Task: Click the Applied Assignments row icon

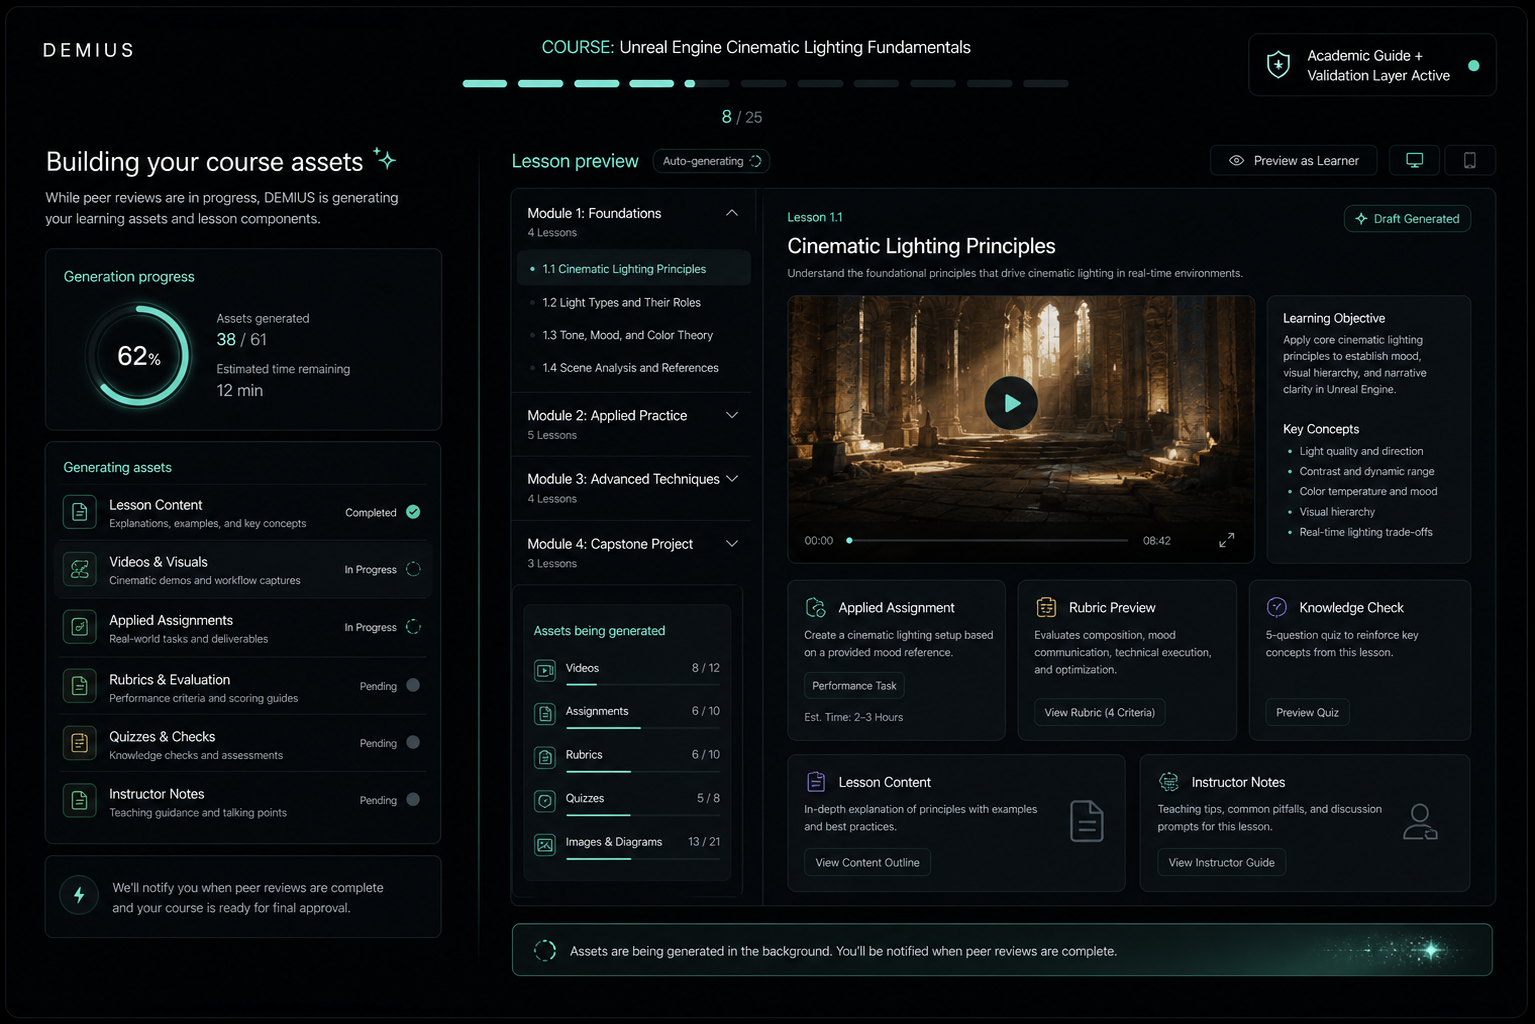Action: (80, 627)
